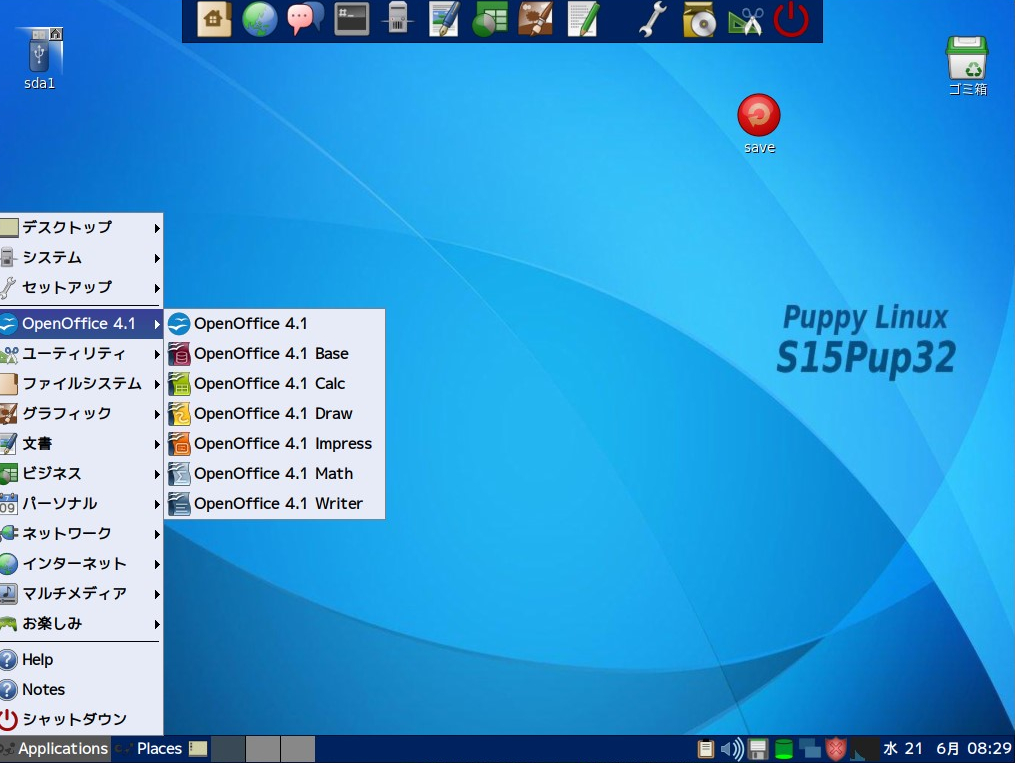
Task: Click the clipboard tray icon
Action: (x=705, y=749)
